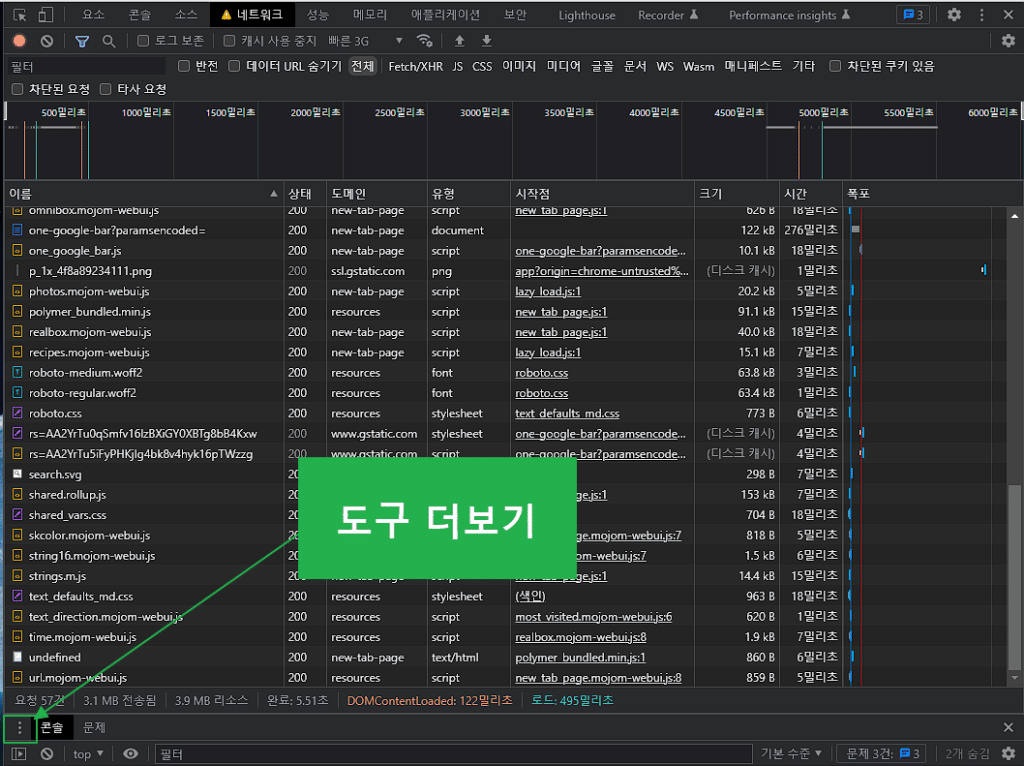Sort by the 시간 column header
Viewport: 1024px width, 766px height.
click(810, 194)
